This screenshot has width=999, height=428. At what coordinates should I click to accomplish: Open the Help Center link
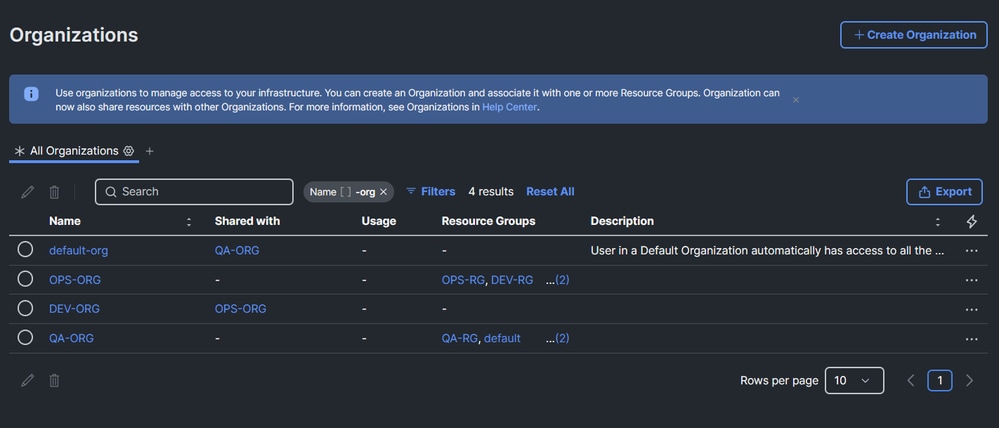[x=509, y=107]
